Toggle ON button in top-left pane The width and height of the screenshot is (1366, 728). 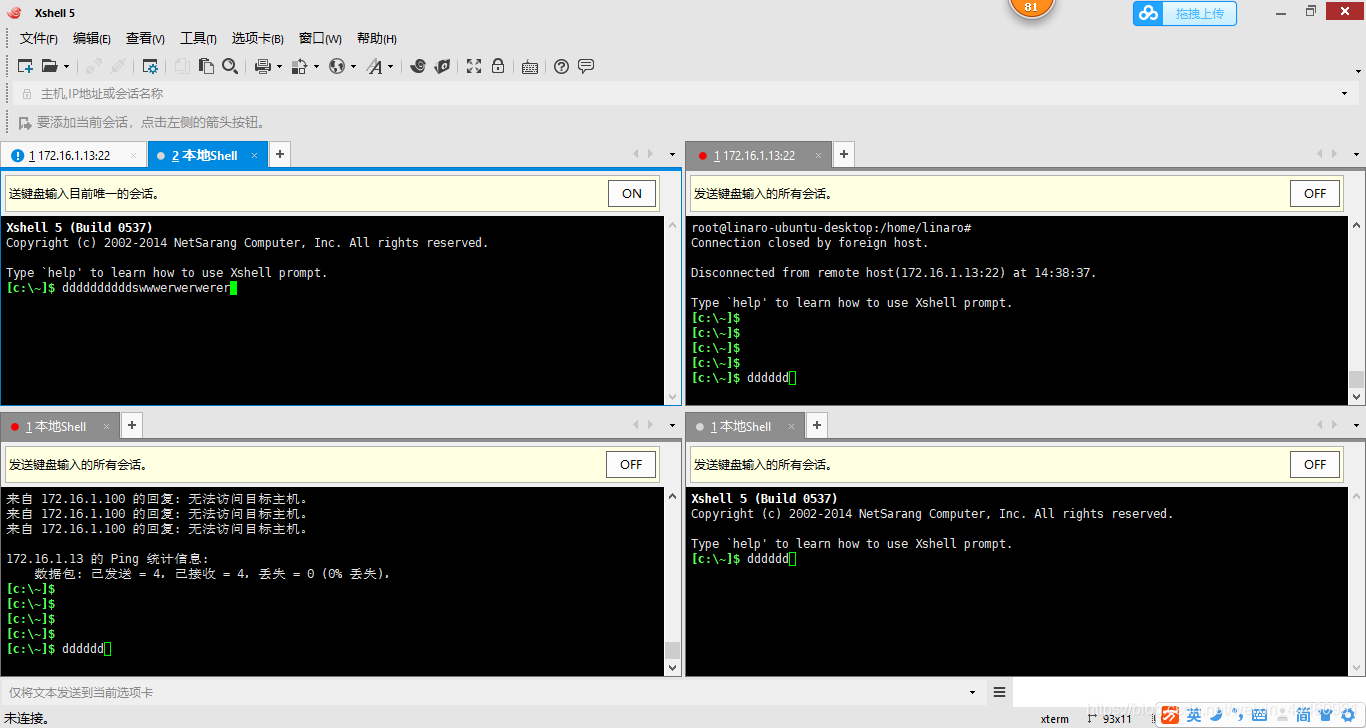[632, 194]
